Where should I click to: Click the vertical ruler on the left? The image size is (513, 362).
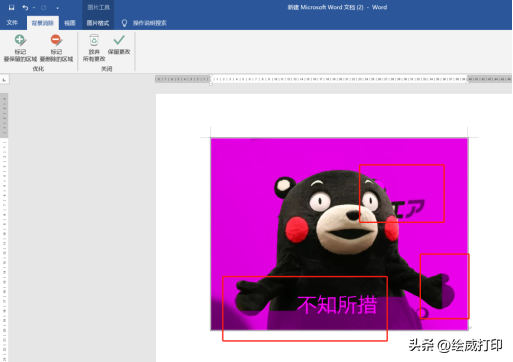pos(5,228)
